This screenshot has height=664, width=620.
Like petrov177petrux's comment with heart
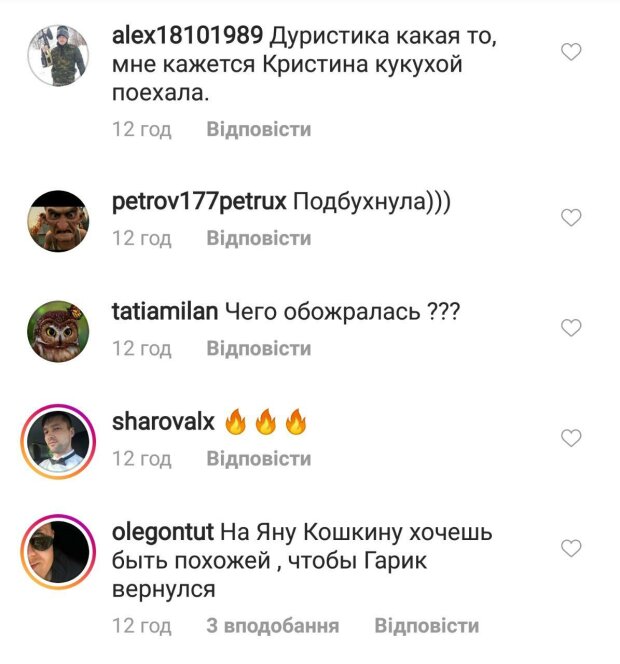click(571, 218)
